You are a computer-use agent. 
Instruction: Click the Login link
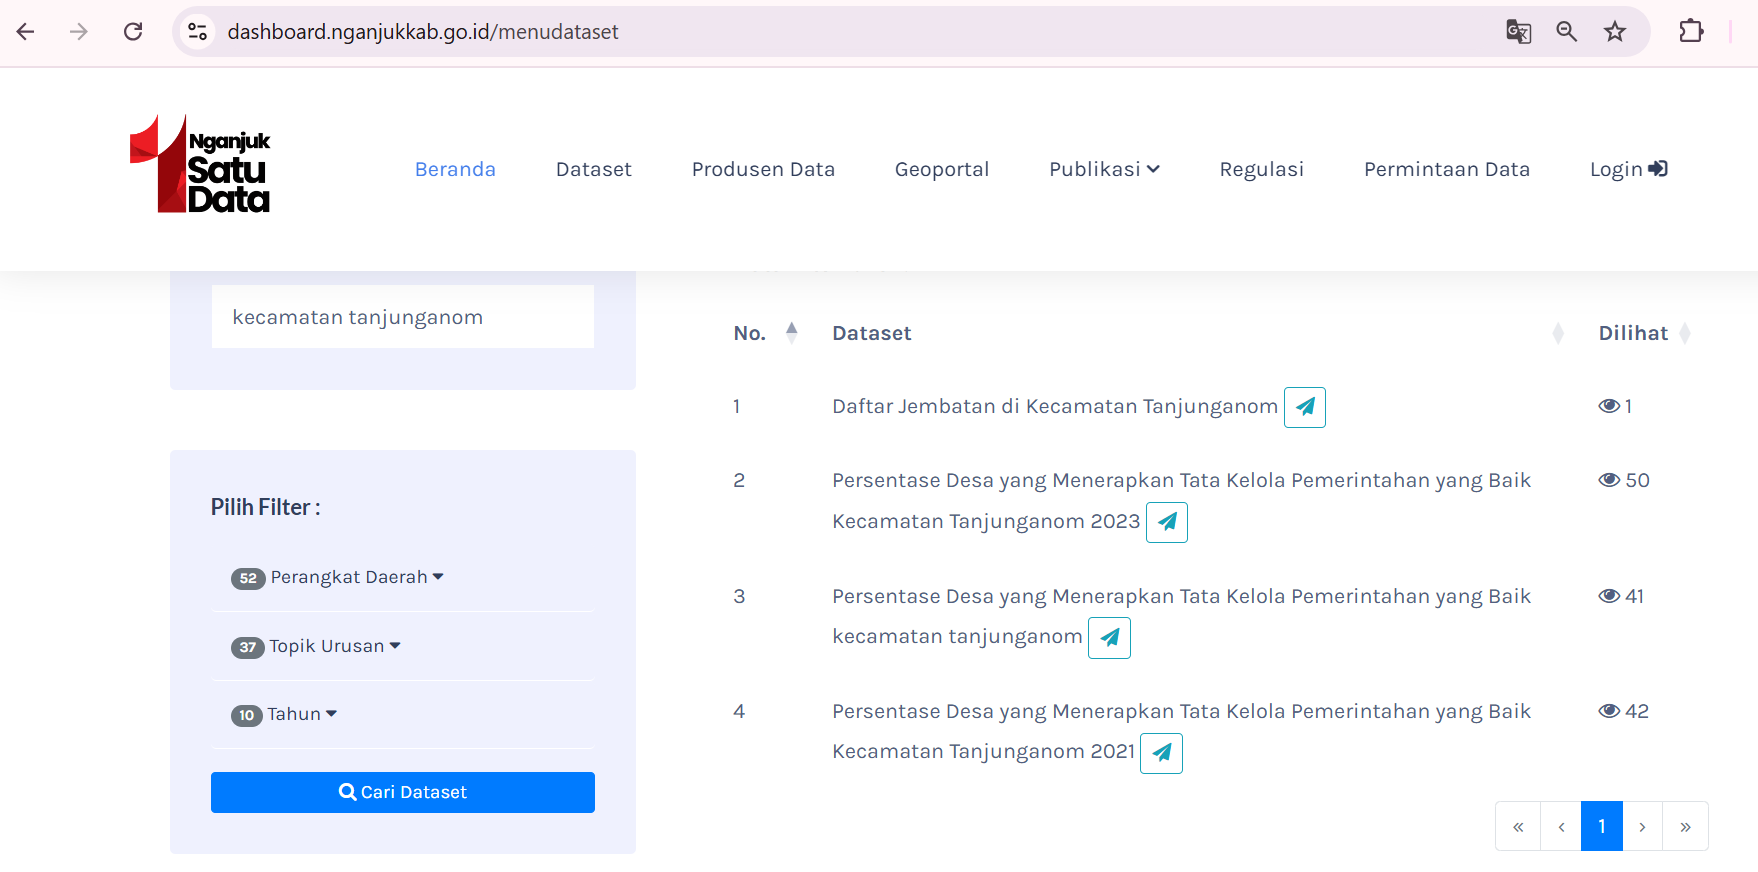1628,169
